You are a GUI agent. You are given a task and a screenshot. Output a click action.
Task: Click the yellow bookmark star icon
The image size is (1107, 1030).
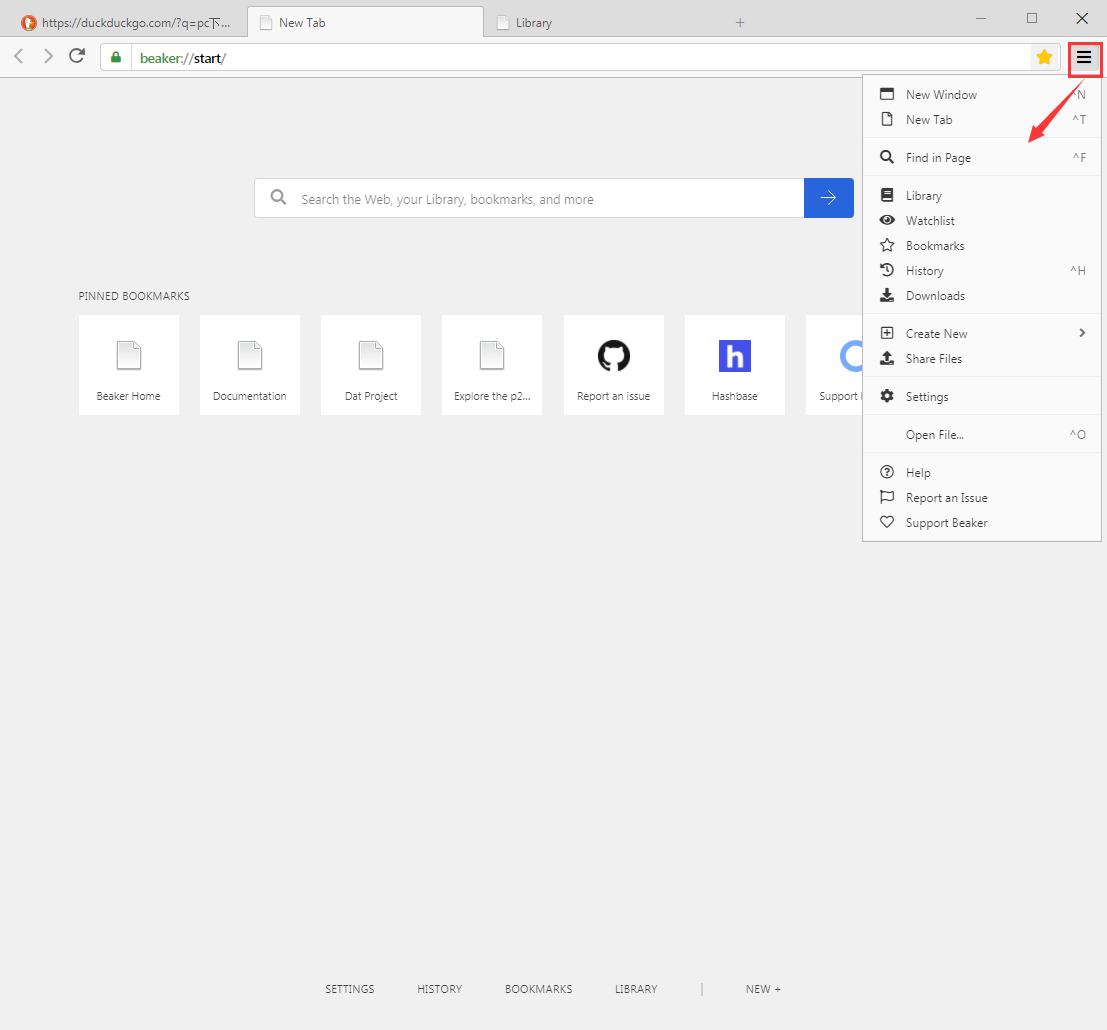pyautogui.click(x=1044, y=57)
